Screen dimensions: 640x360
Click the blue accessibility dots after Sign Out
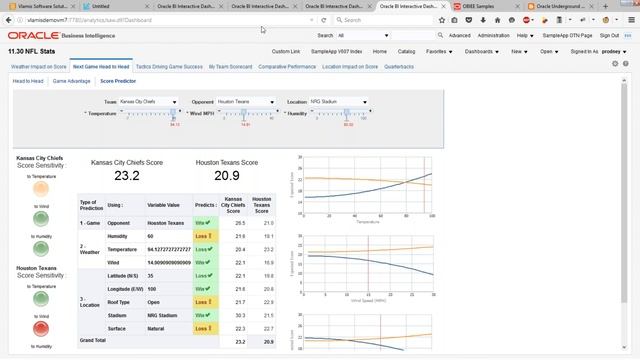click(628, 36)
